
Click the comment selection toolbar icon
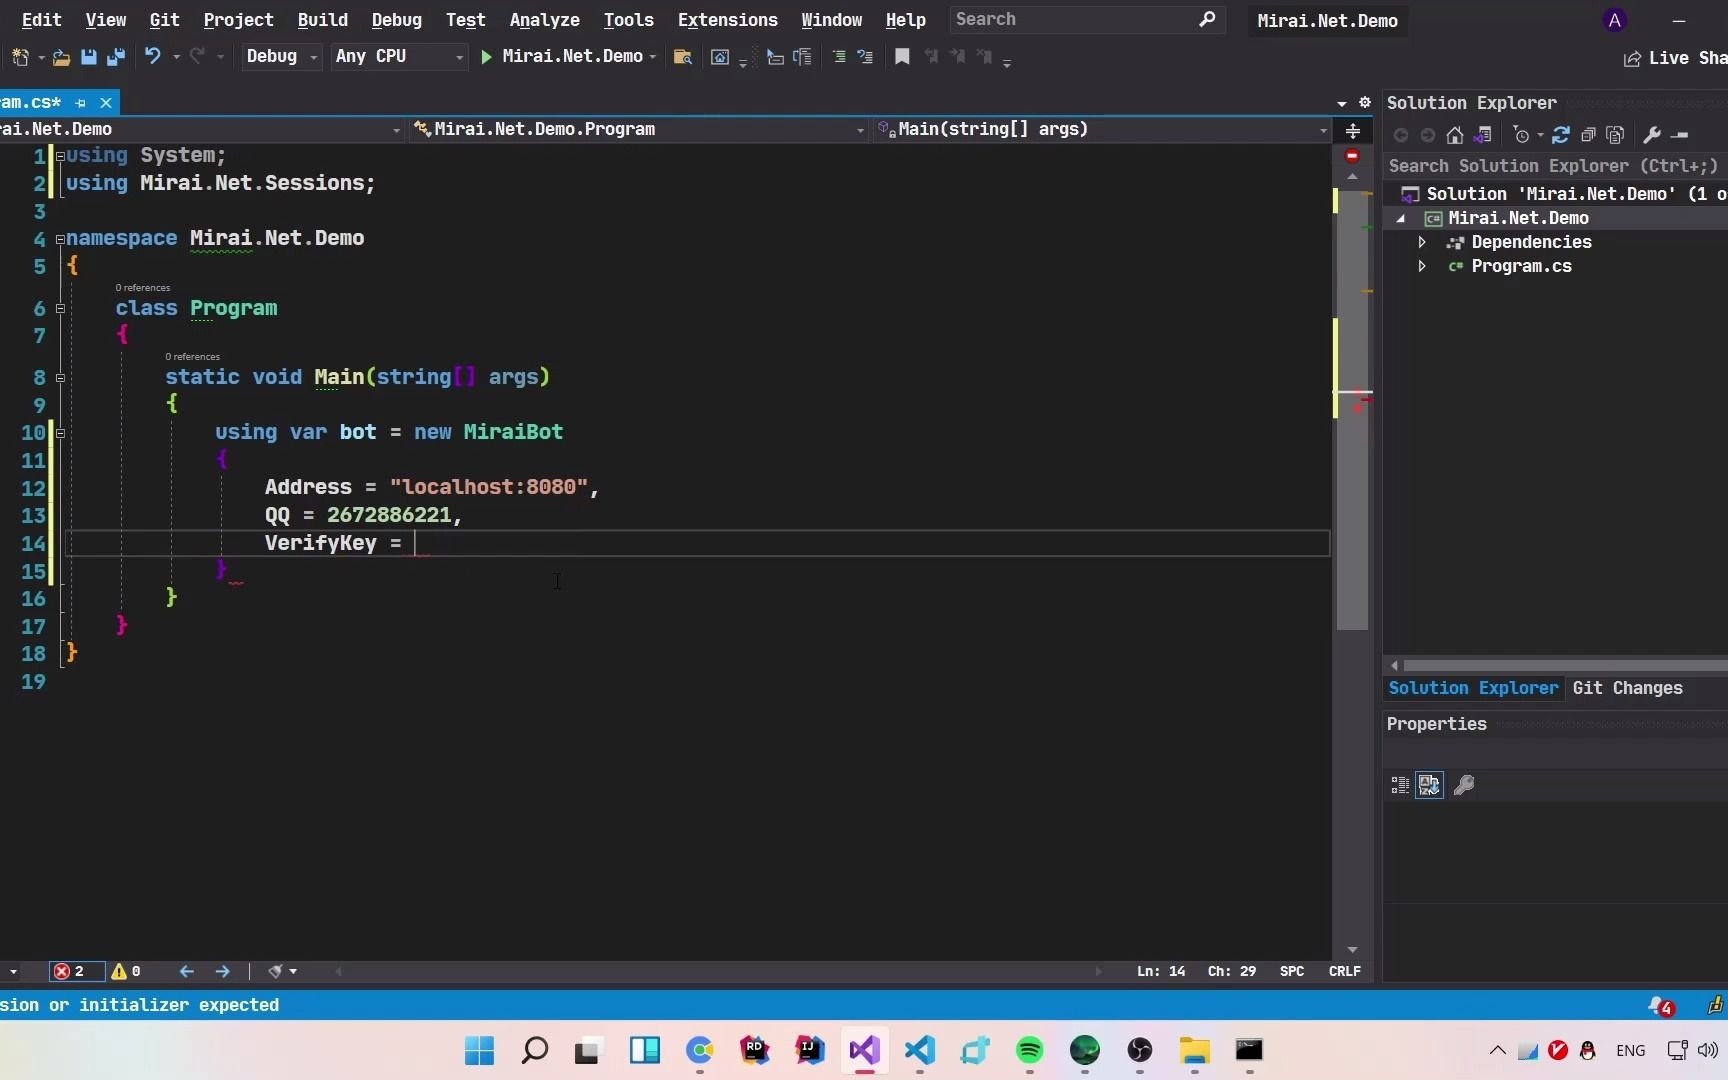[x=839, y=57]
